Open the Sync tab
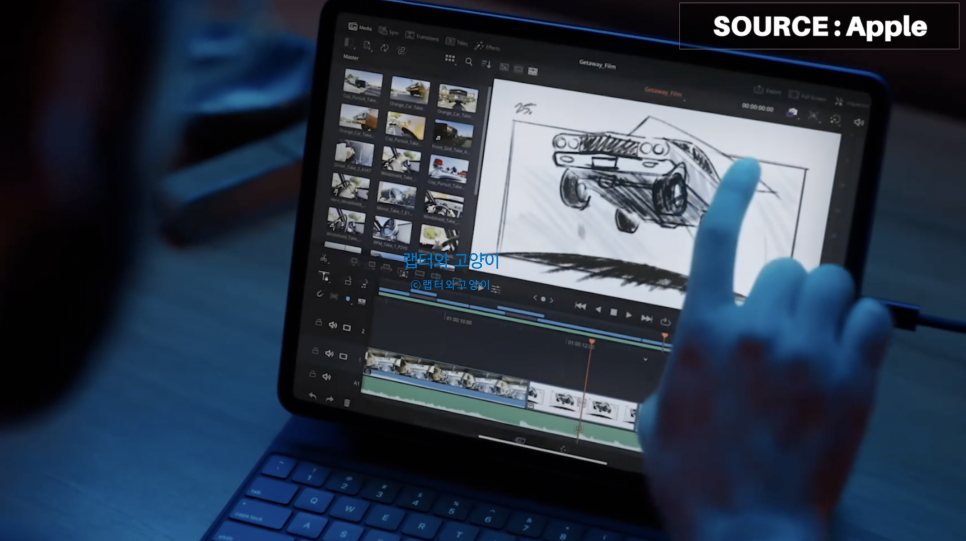The image size is (966, 541). tap(388, 31)
